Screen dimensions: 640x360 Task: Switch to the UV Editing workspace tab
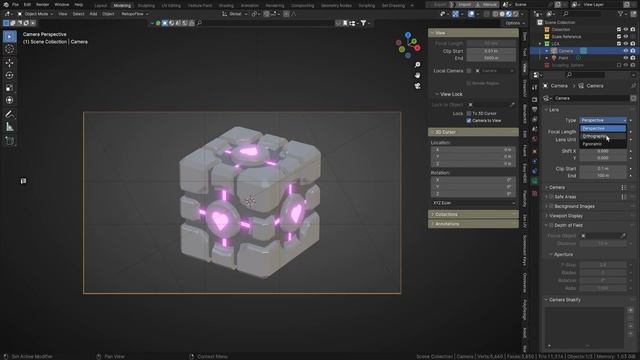tap(171, 6)
